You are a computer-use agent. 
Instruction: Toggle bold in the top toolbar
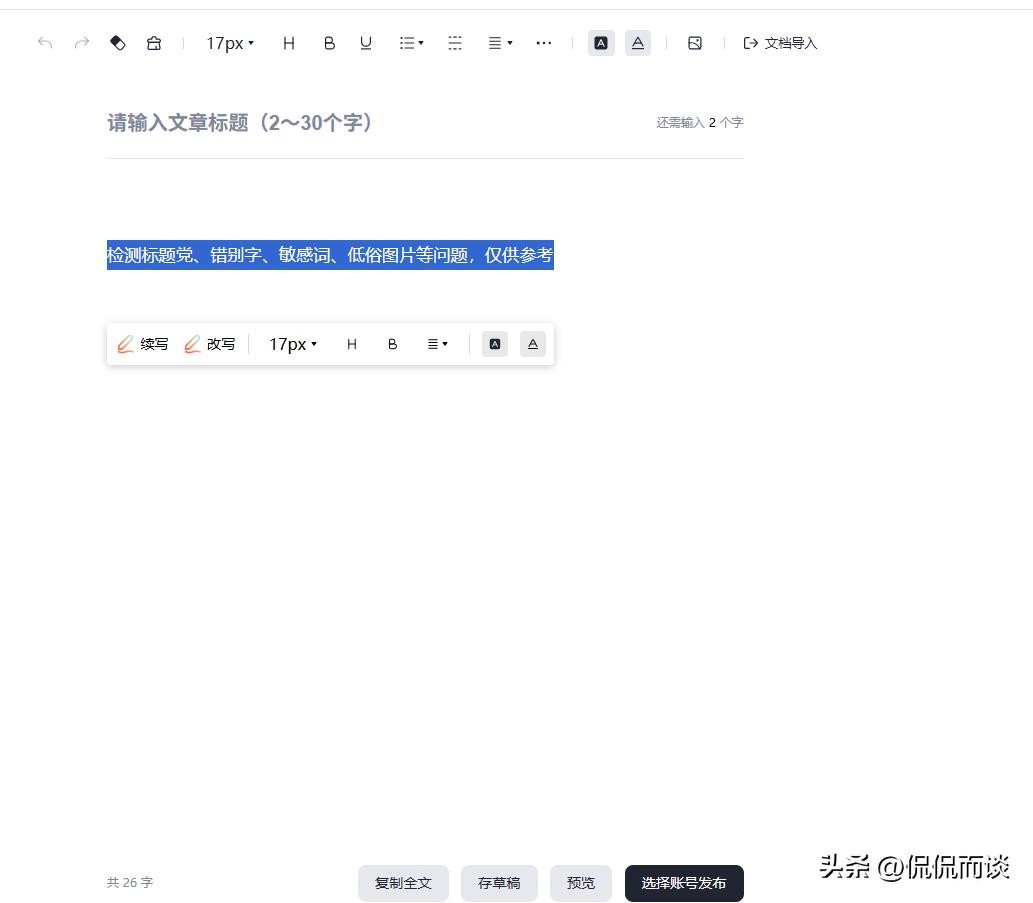pos(329,43)
